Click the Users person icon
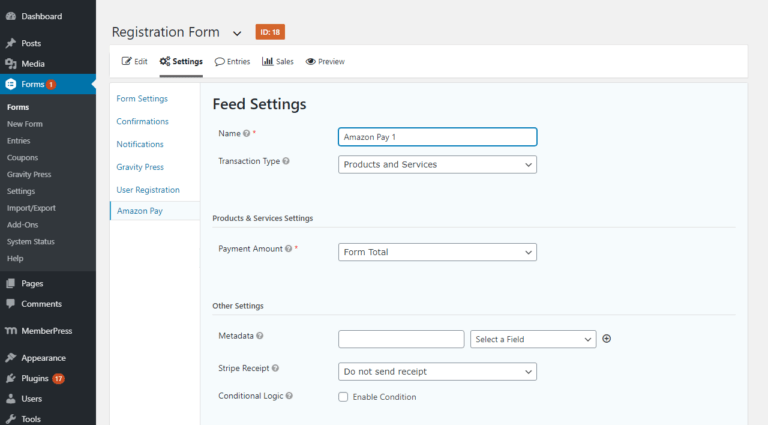This screenshot has height=425, width=768. pyautogui.click(x=11, y=399)
